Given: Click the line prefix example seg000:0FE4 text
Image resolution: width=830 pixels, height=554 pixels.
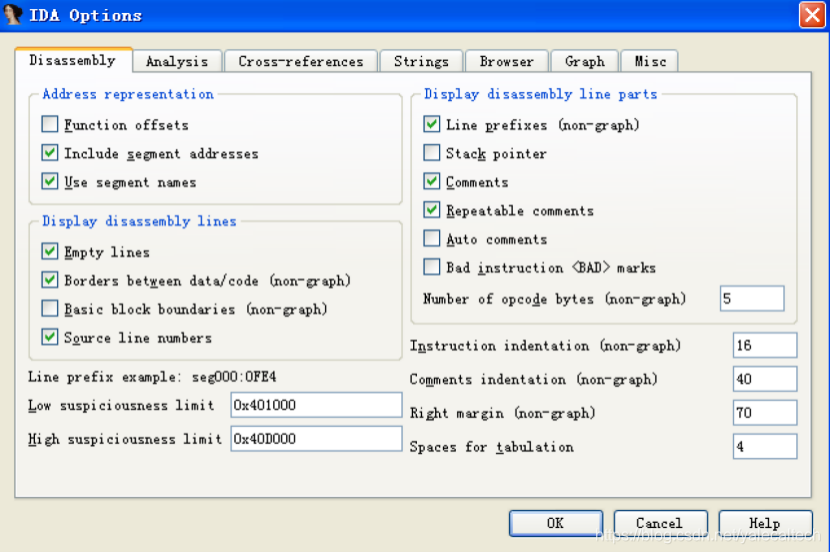Looking at the screenshot, I should [x=234, y=377].
